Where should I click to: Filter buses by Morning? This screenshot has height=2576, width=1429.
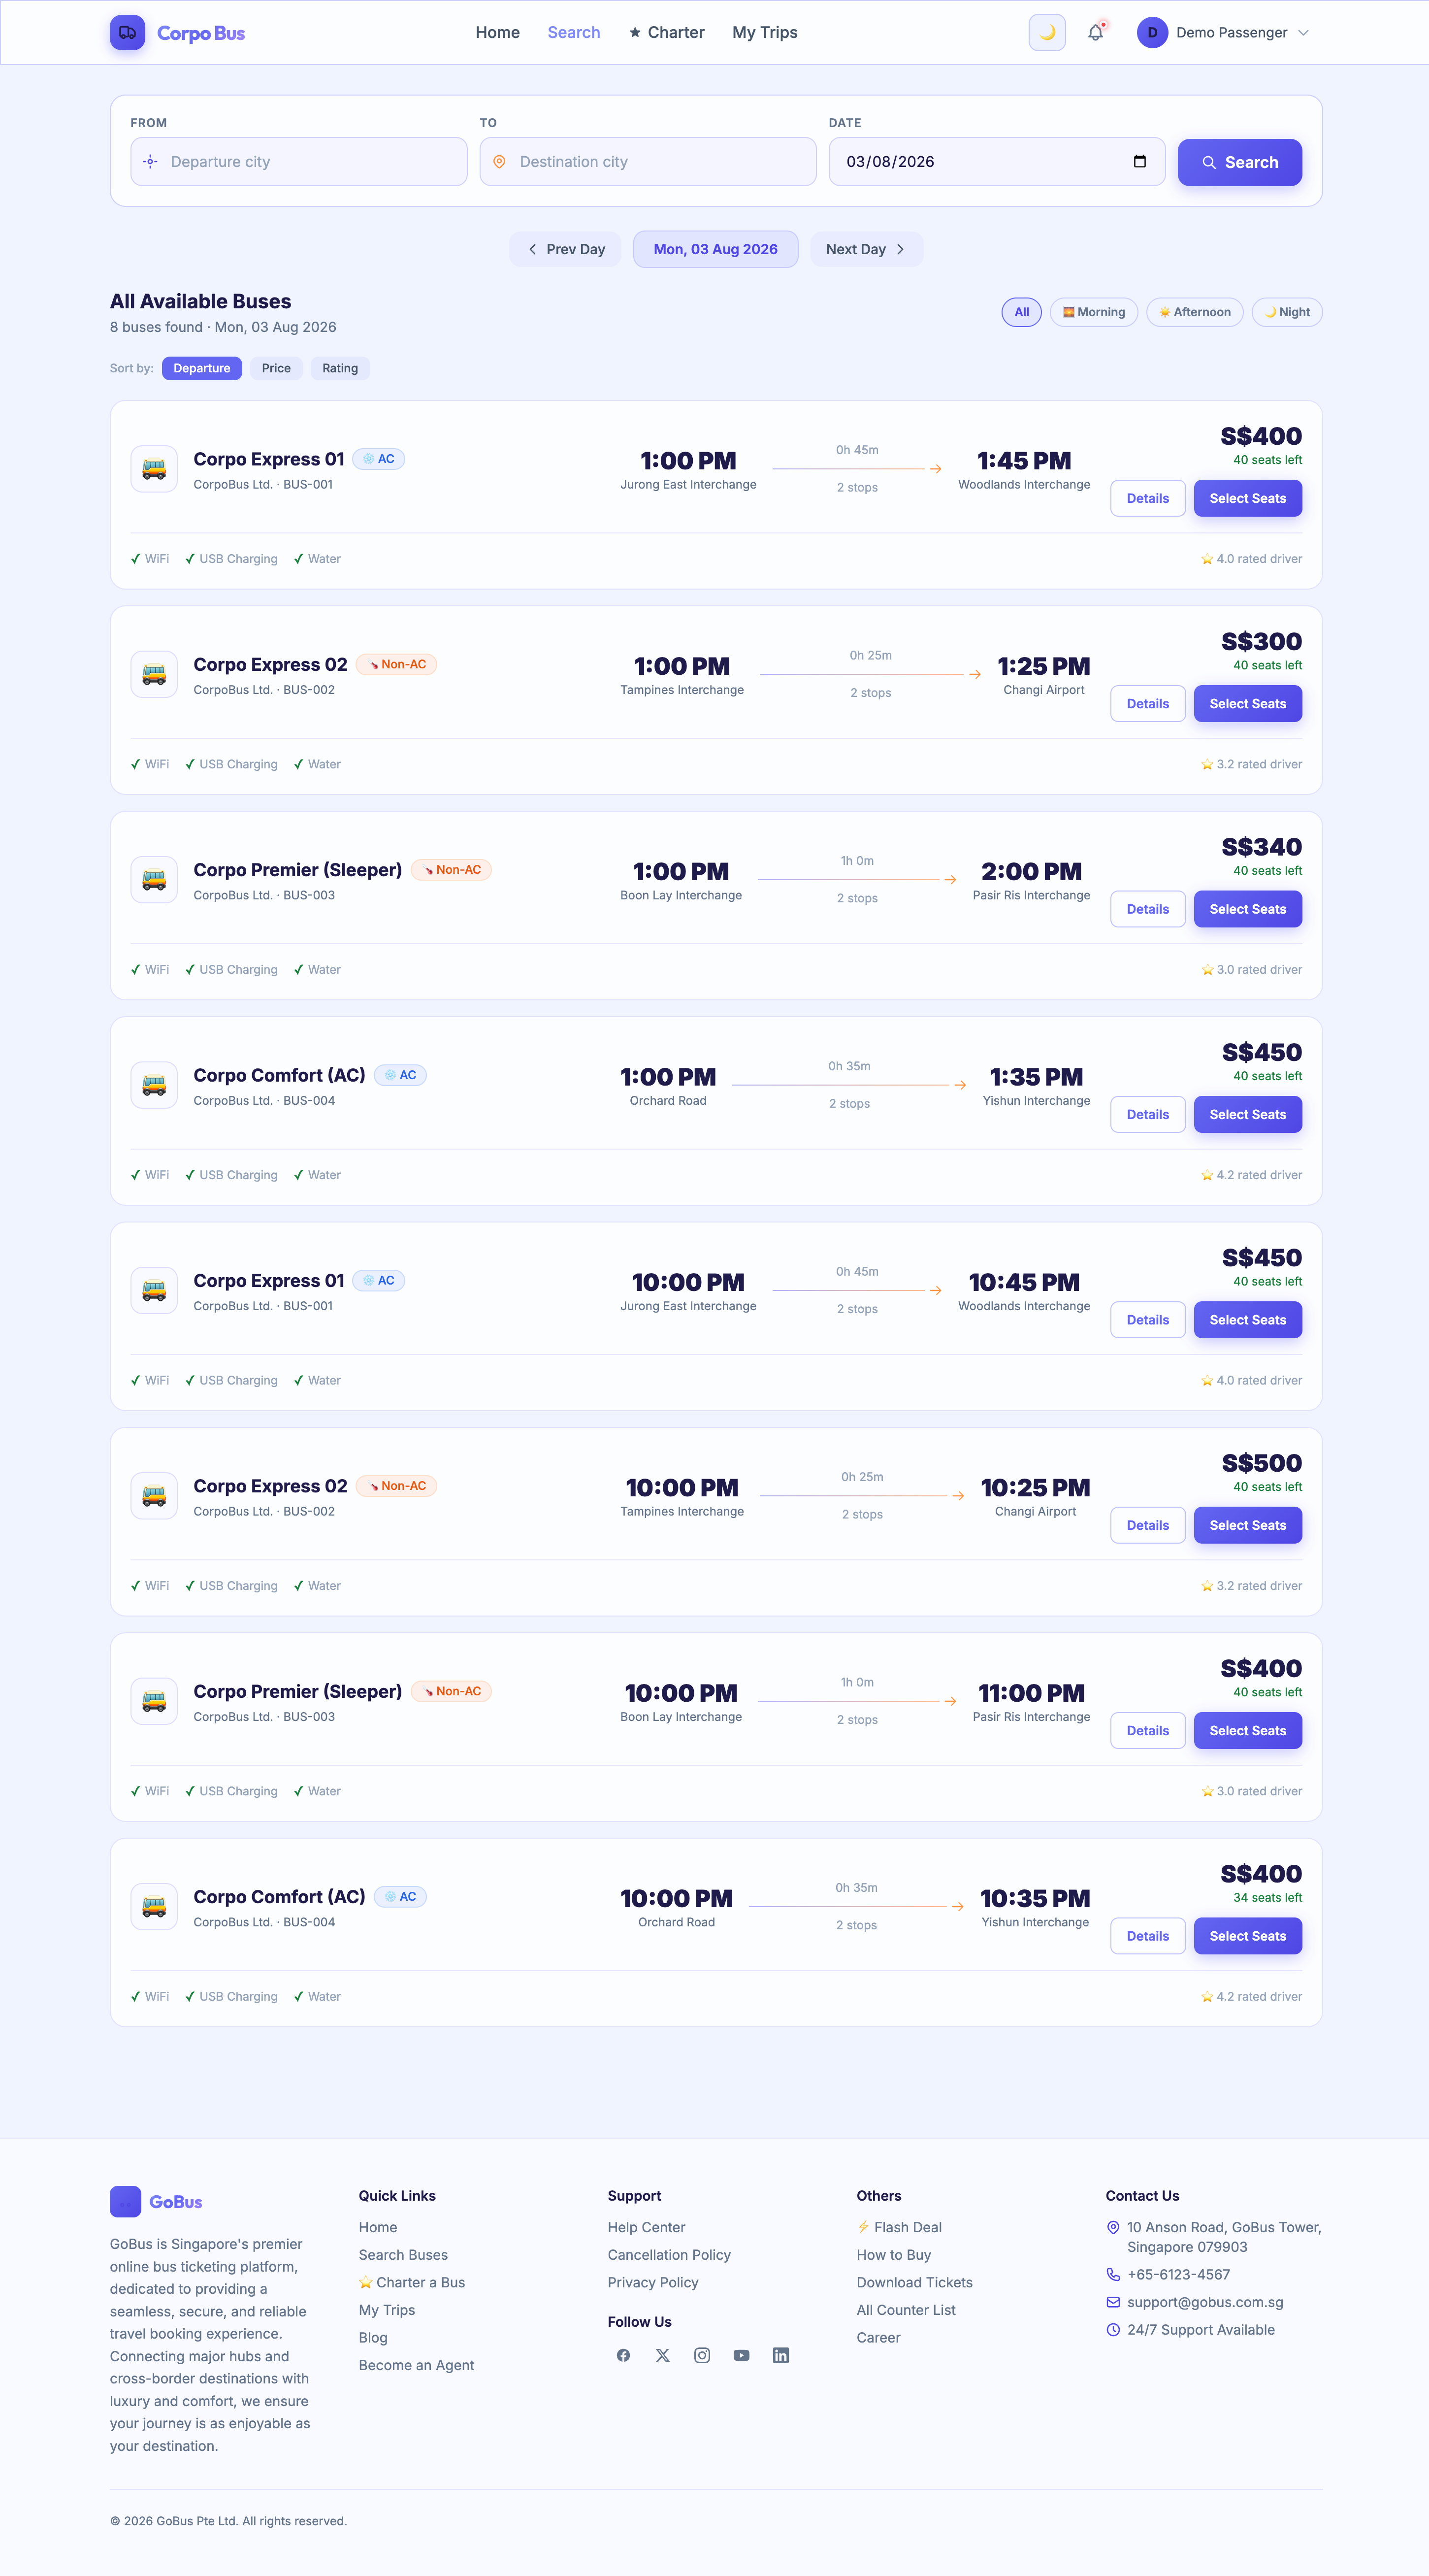coord(1094,312)
